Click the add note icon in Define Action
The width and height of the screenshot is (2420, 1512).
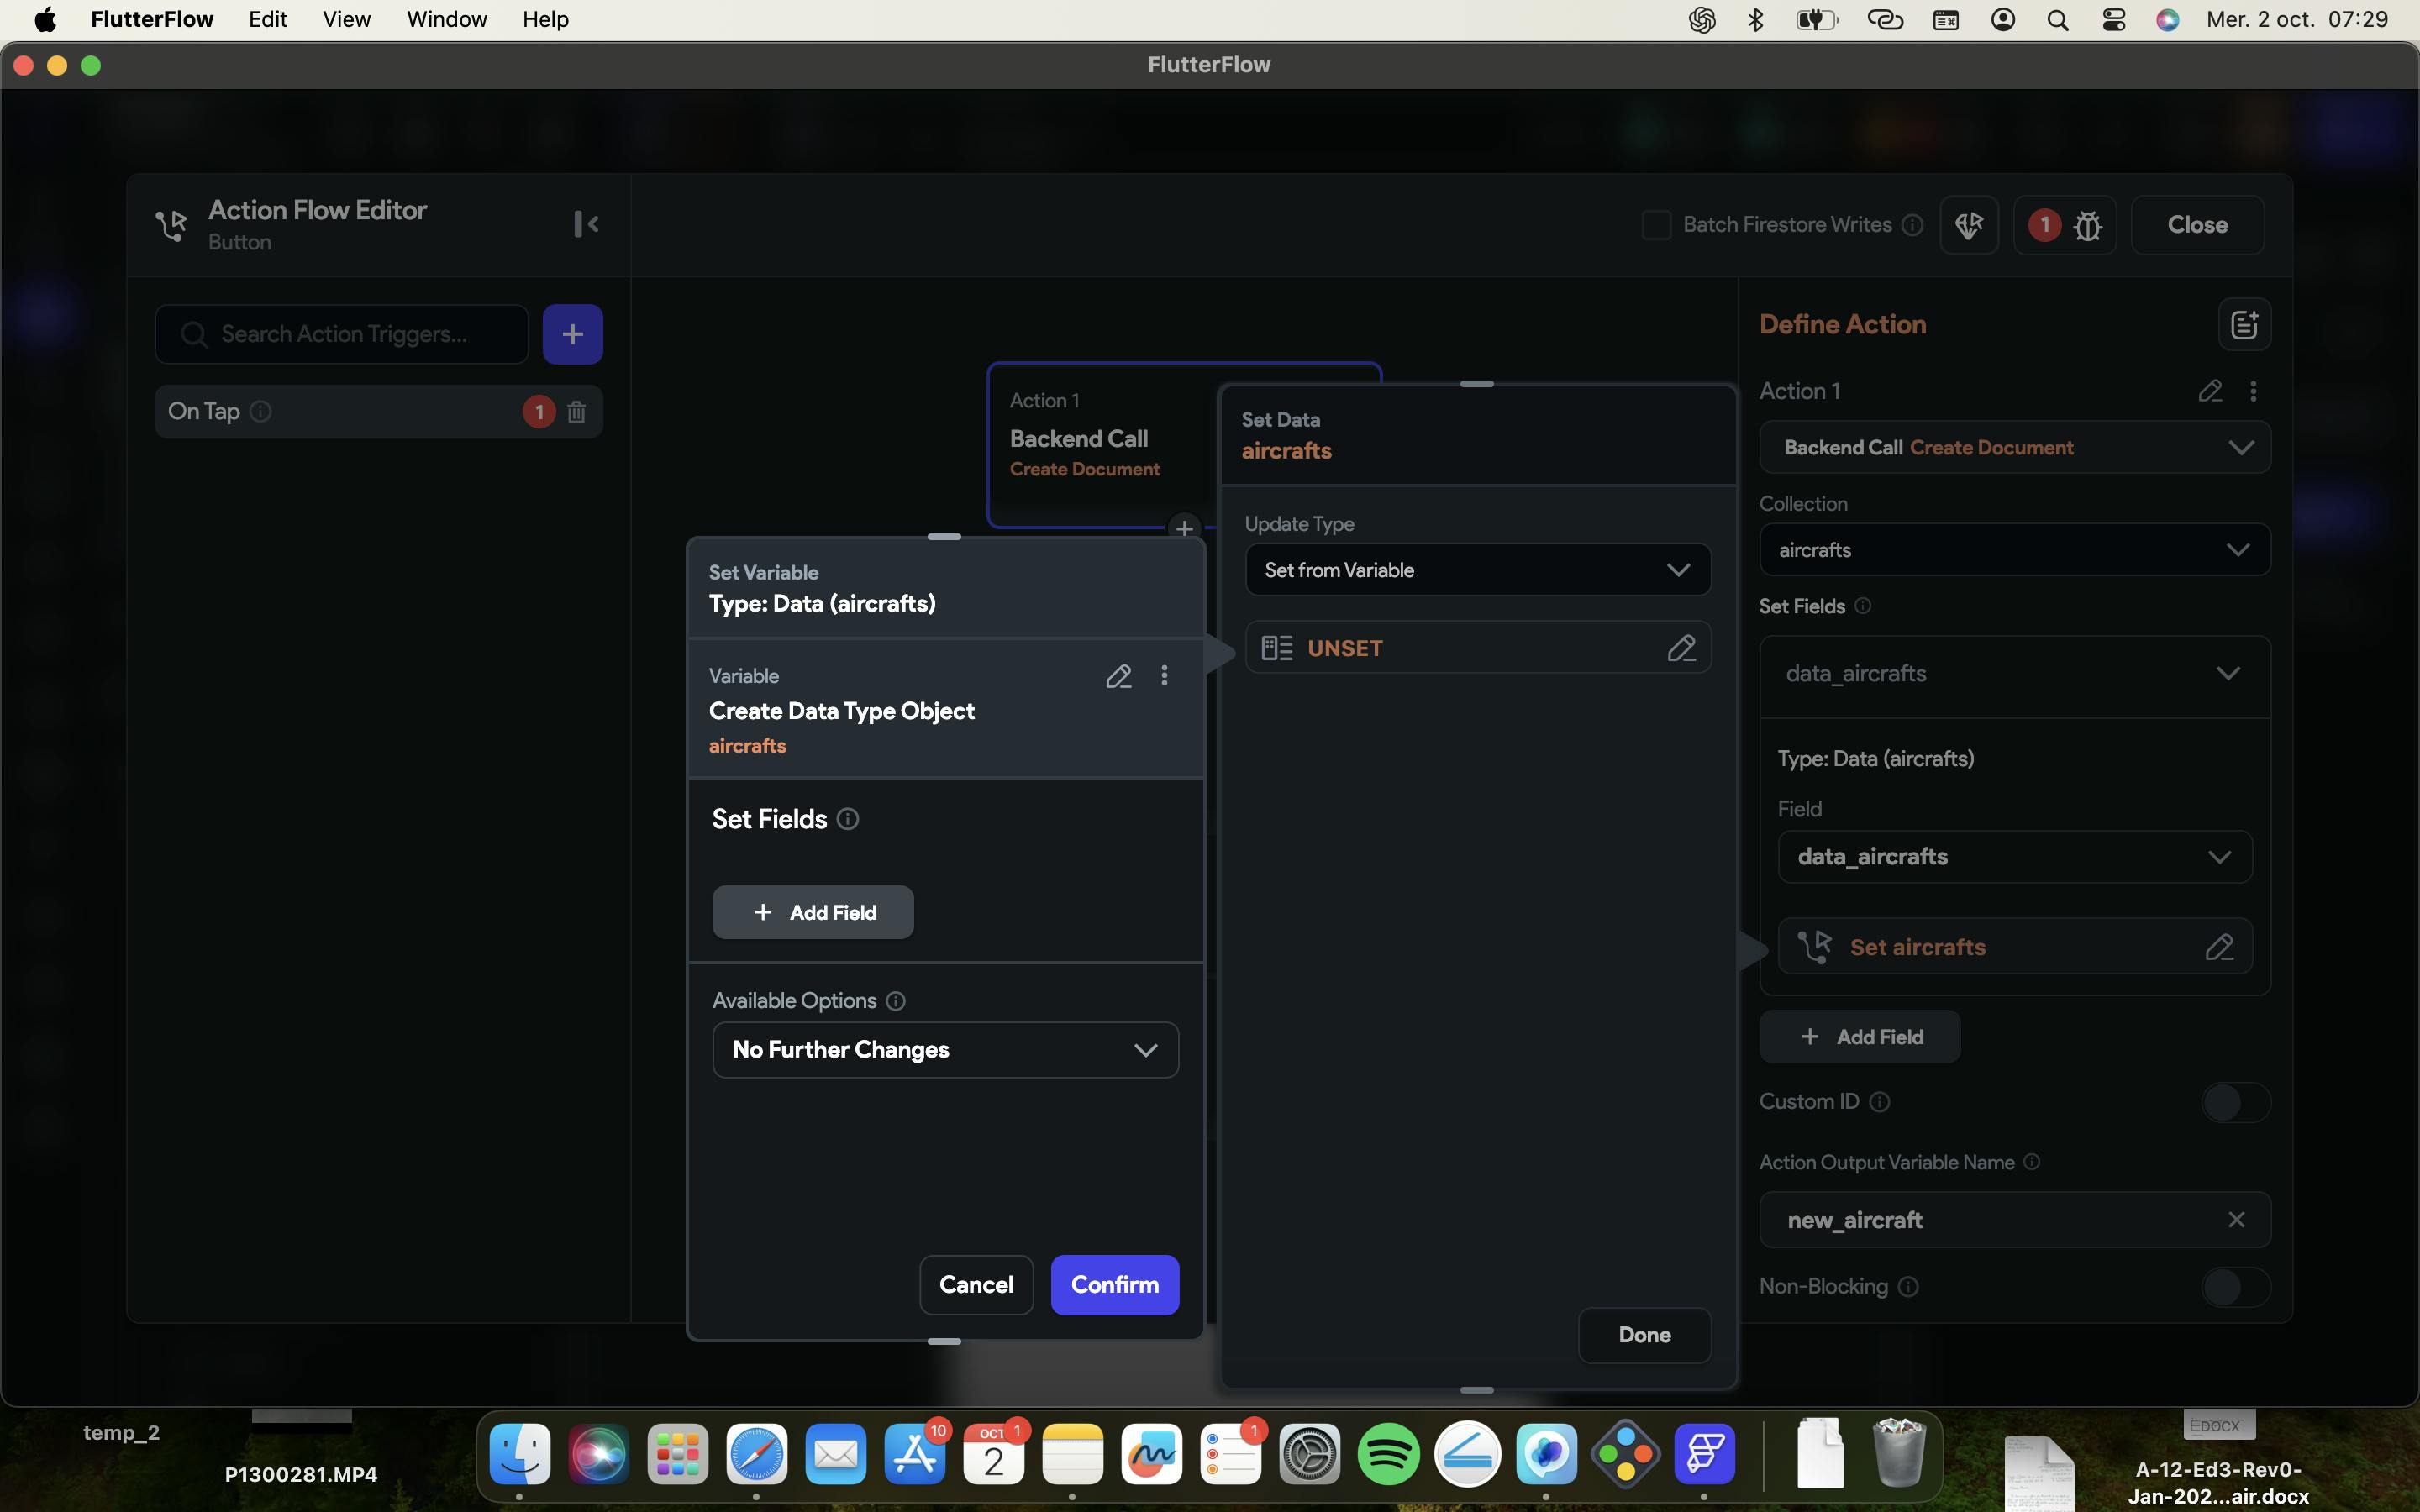[2243, 325]
